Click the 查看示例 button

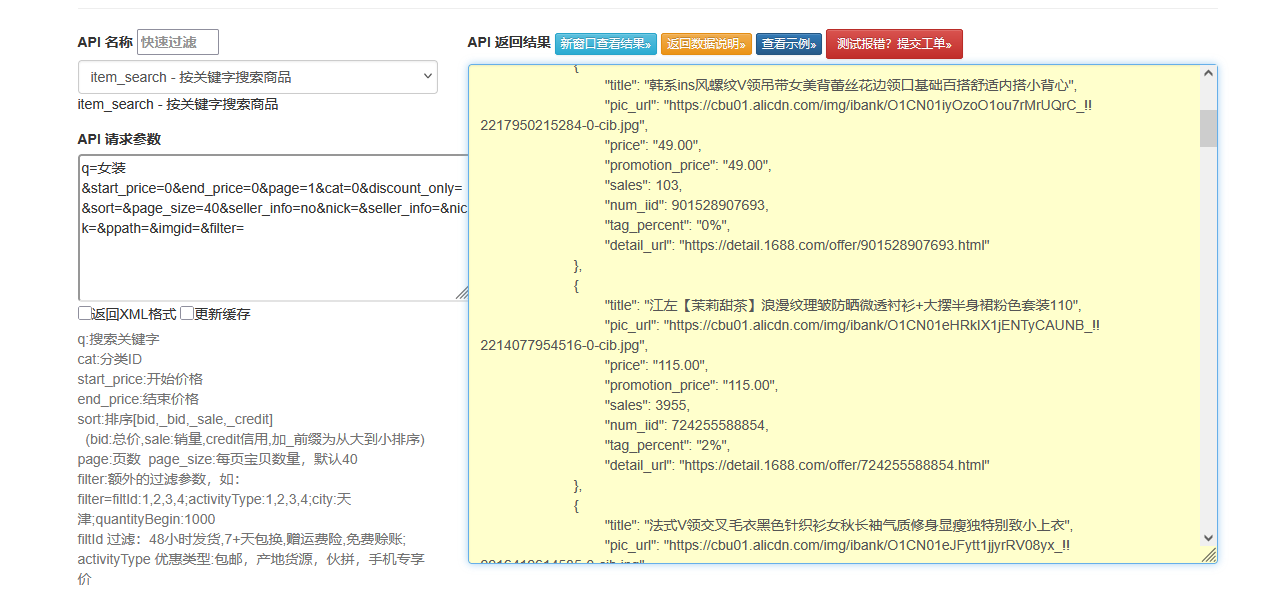click(788, 44)
